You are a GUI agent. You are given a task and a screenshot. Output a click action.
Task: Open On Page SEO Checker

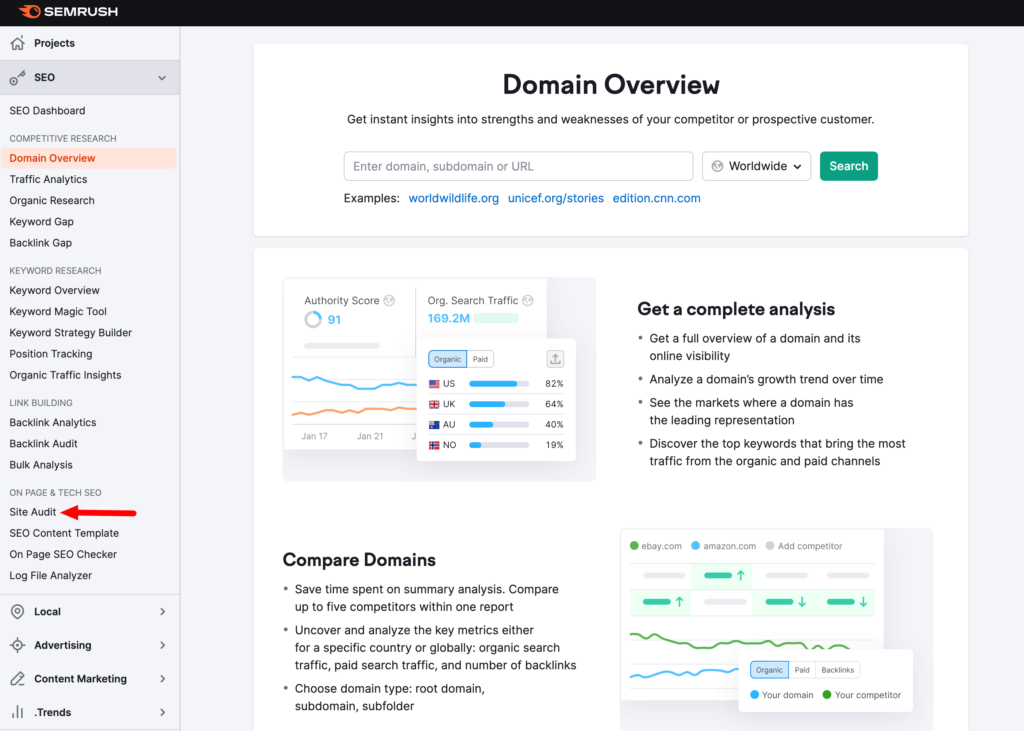(x=63, y=555)
